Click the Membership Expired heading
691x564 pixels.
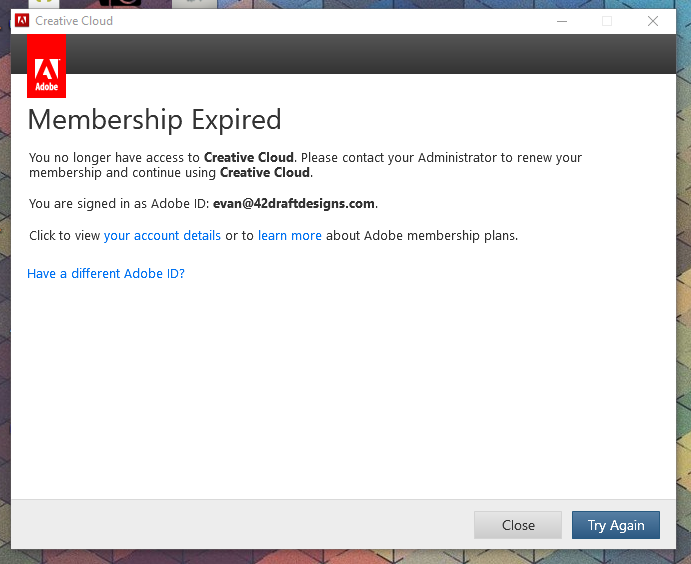(x=154, y=120)
